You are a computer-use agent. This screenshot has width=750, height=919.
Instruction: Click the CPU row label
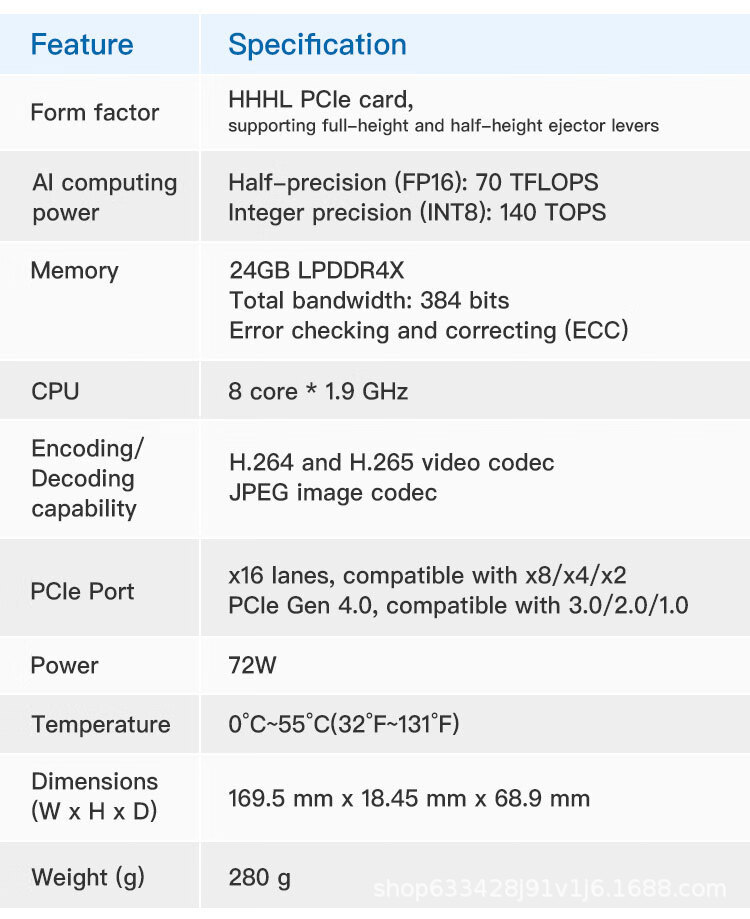coord(55,391)
